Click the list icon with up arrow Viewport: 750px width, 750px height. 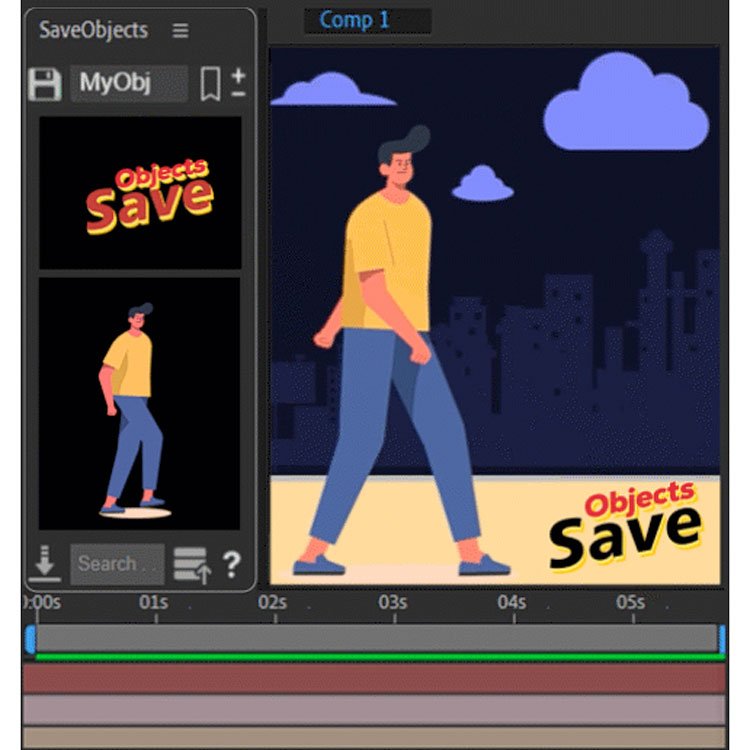click(191, 565)
